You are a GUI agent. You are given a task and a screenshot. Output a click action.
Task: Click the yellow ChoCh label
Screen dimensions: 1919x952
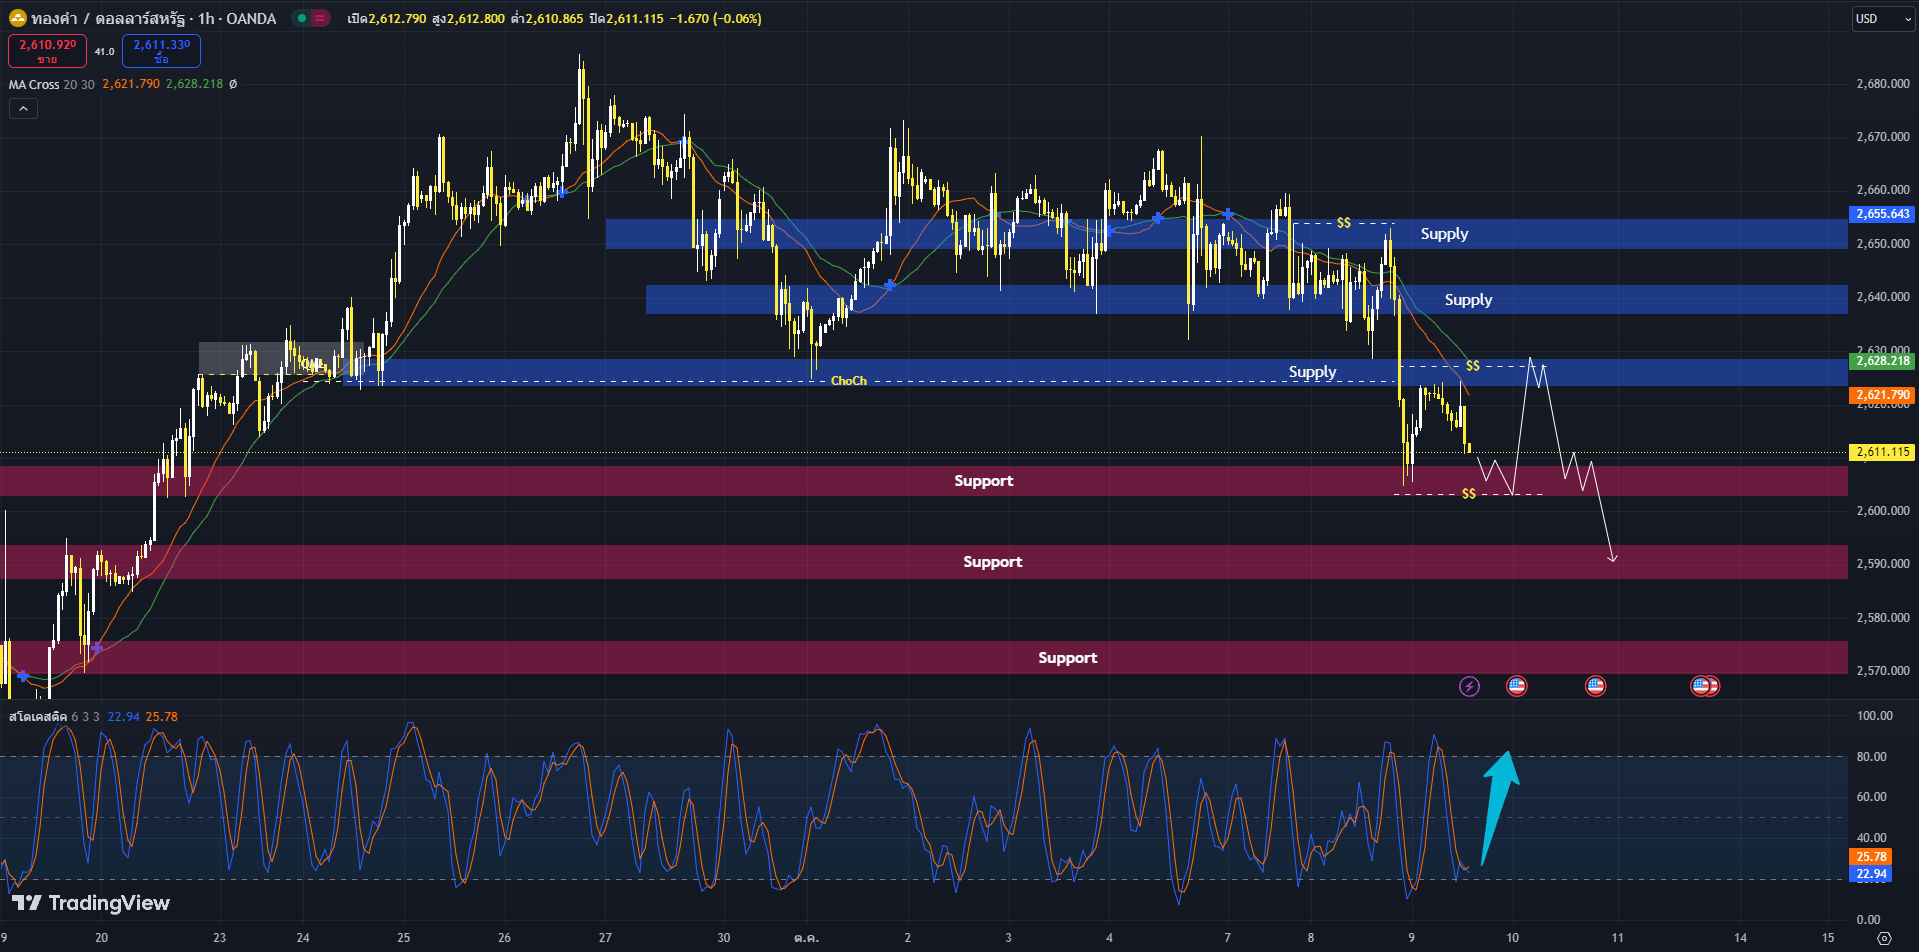(x=849, y=381)
